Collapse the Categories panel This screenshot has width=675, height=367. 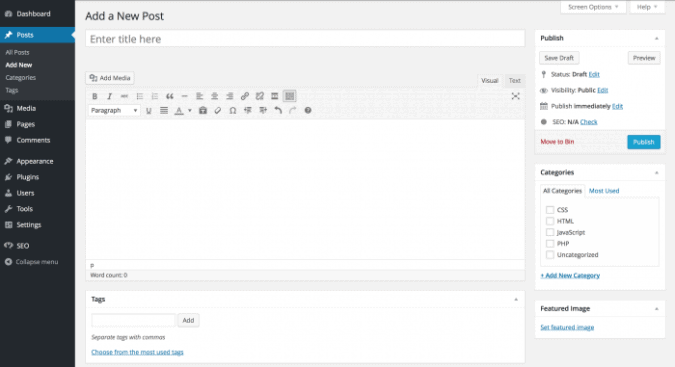656,173
